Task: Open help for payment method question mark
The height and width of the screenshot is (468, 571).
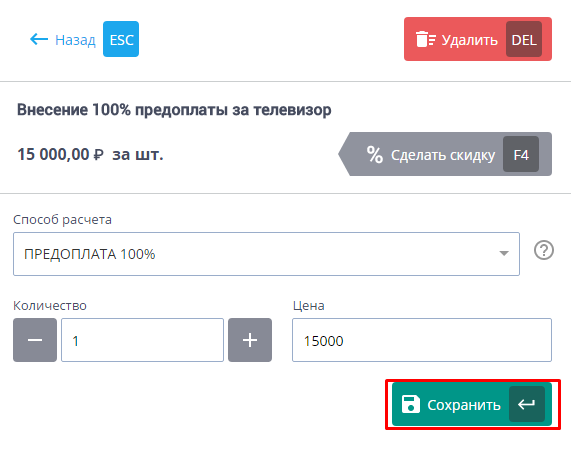Action: click(544, 251)
